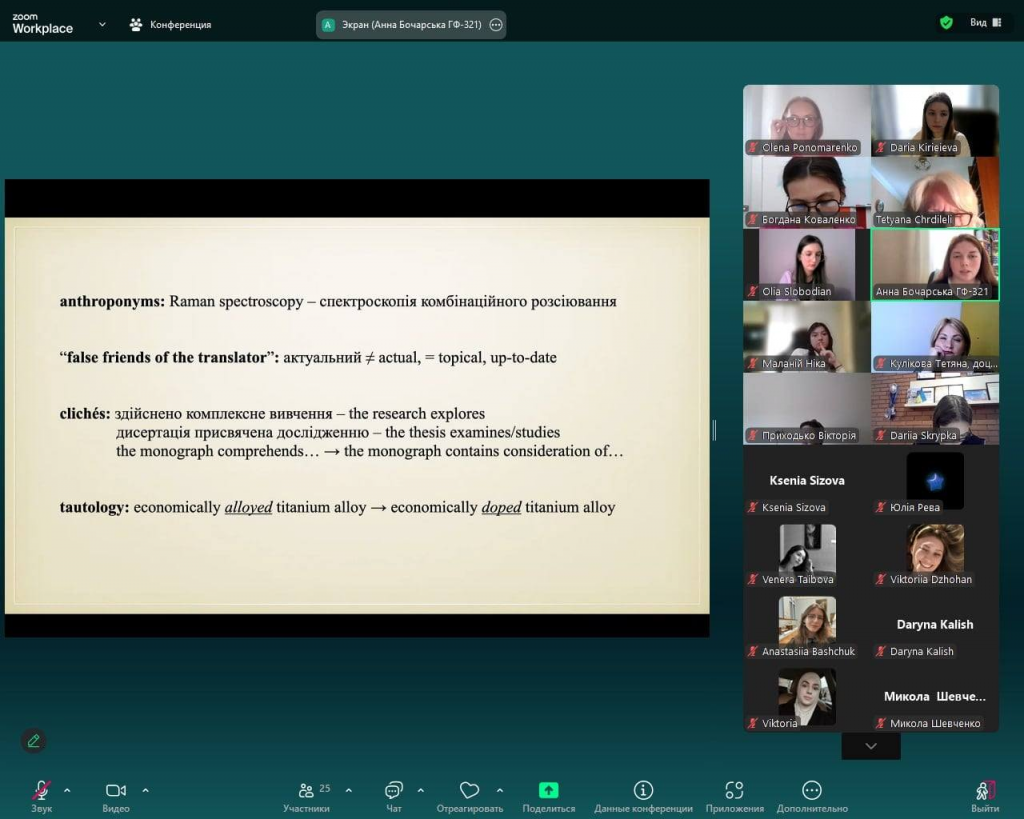Open the Приложения apps icon
The height and width of the screenshot is (819, 1024).
[x=734, y=791]
